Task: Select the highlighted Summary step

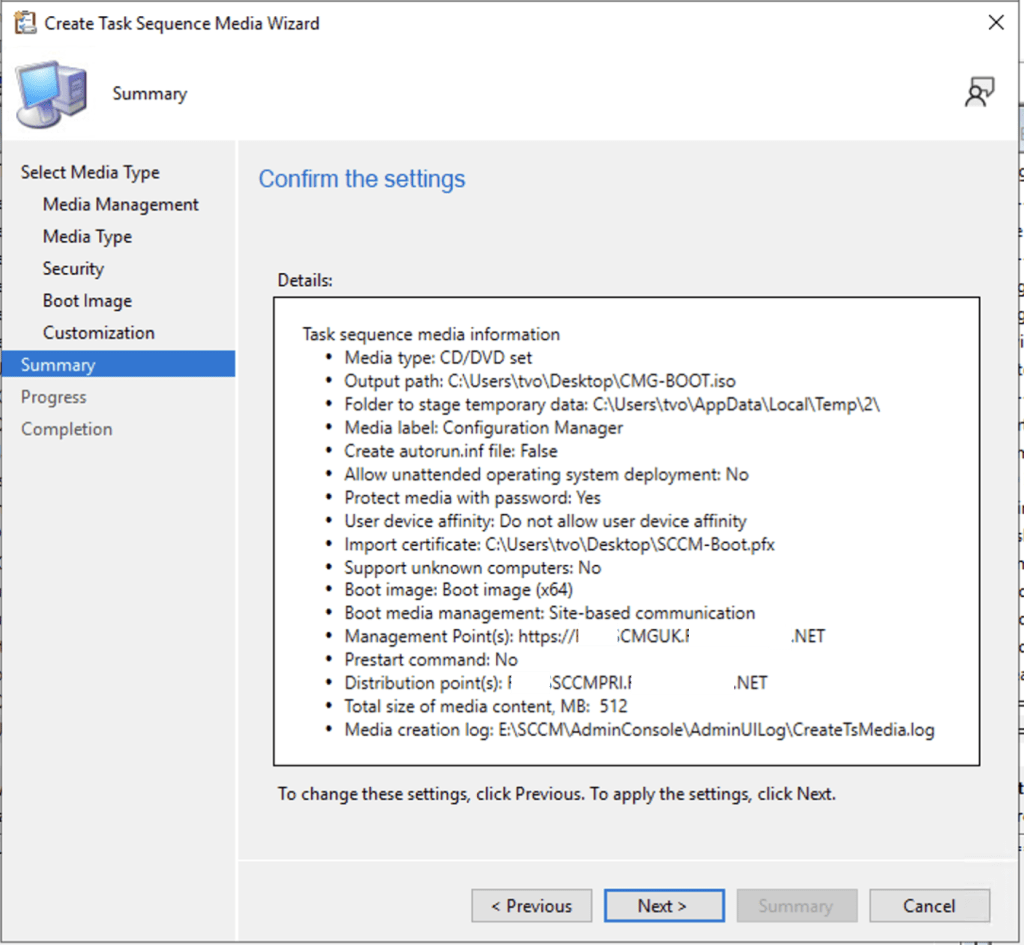Action: pyautogui.click(x=58, y=364)
